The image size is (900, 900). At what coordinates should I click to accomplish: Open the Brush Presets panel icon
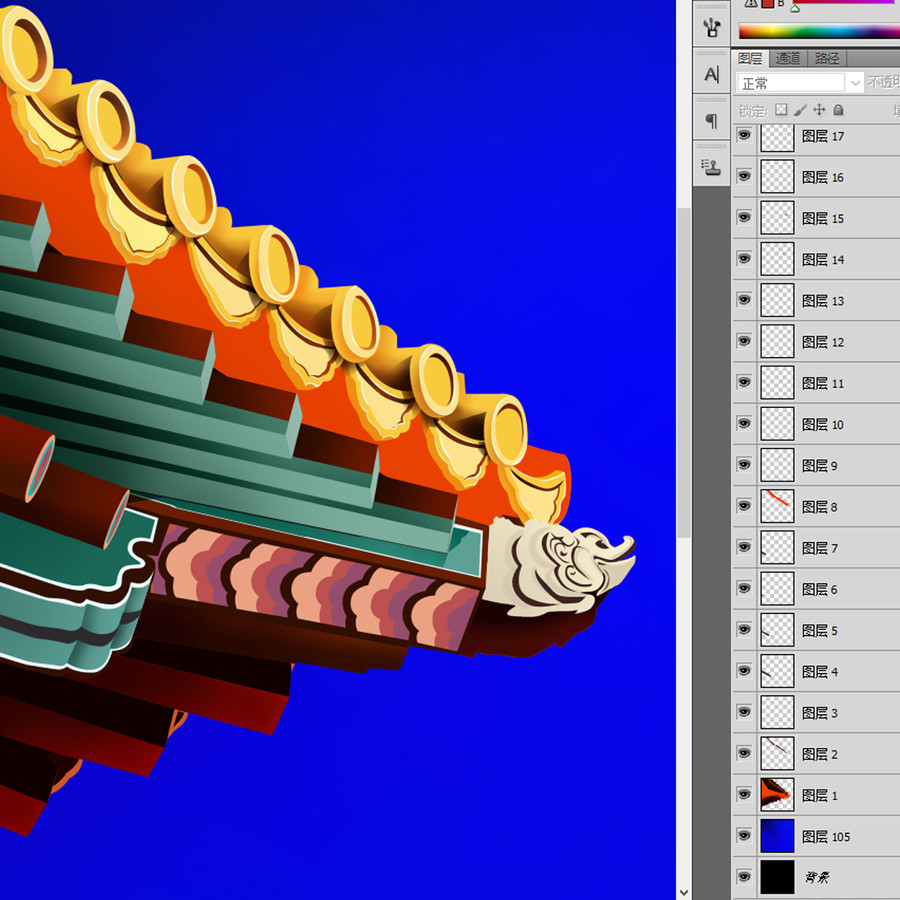click(711, 27)
